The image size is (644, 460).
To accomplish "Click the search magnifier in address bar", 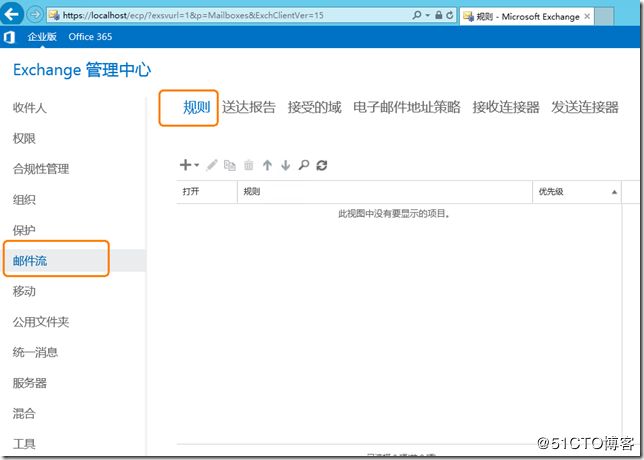I will coord(416,16).
